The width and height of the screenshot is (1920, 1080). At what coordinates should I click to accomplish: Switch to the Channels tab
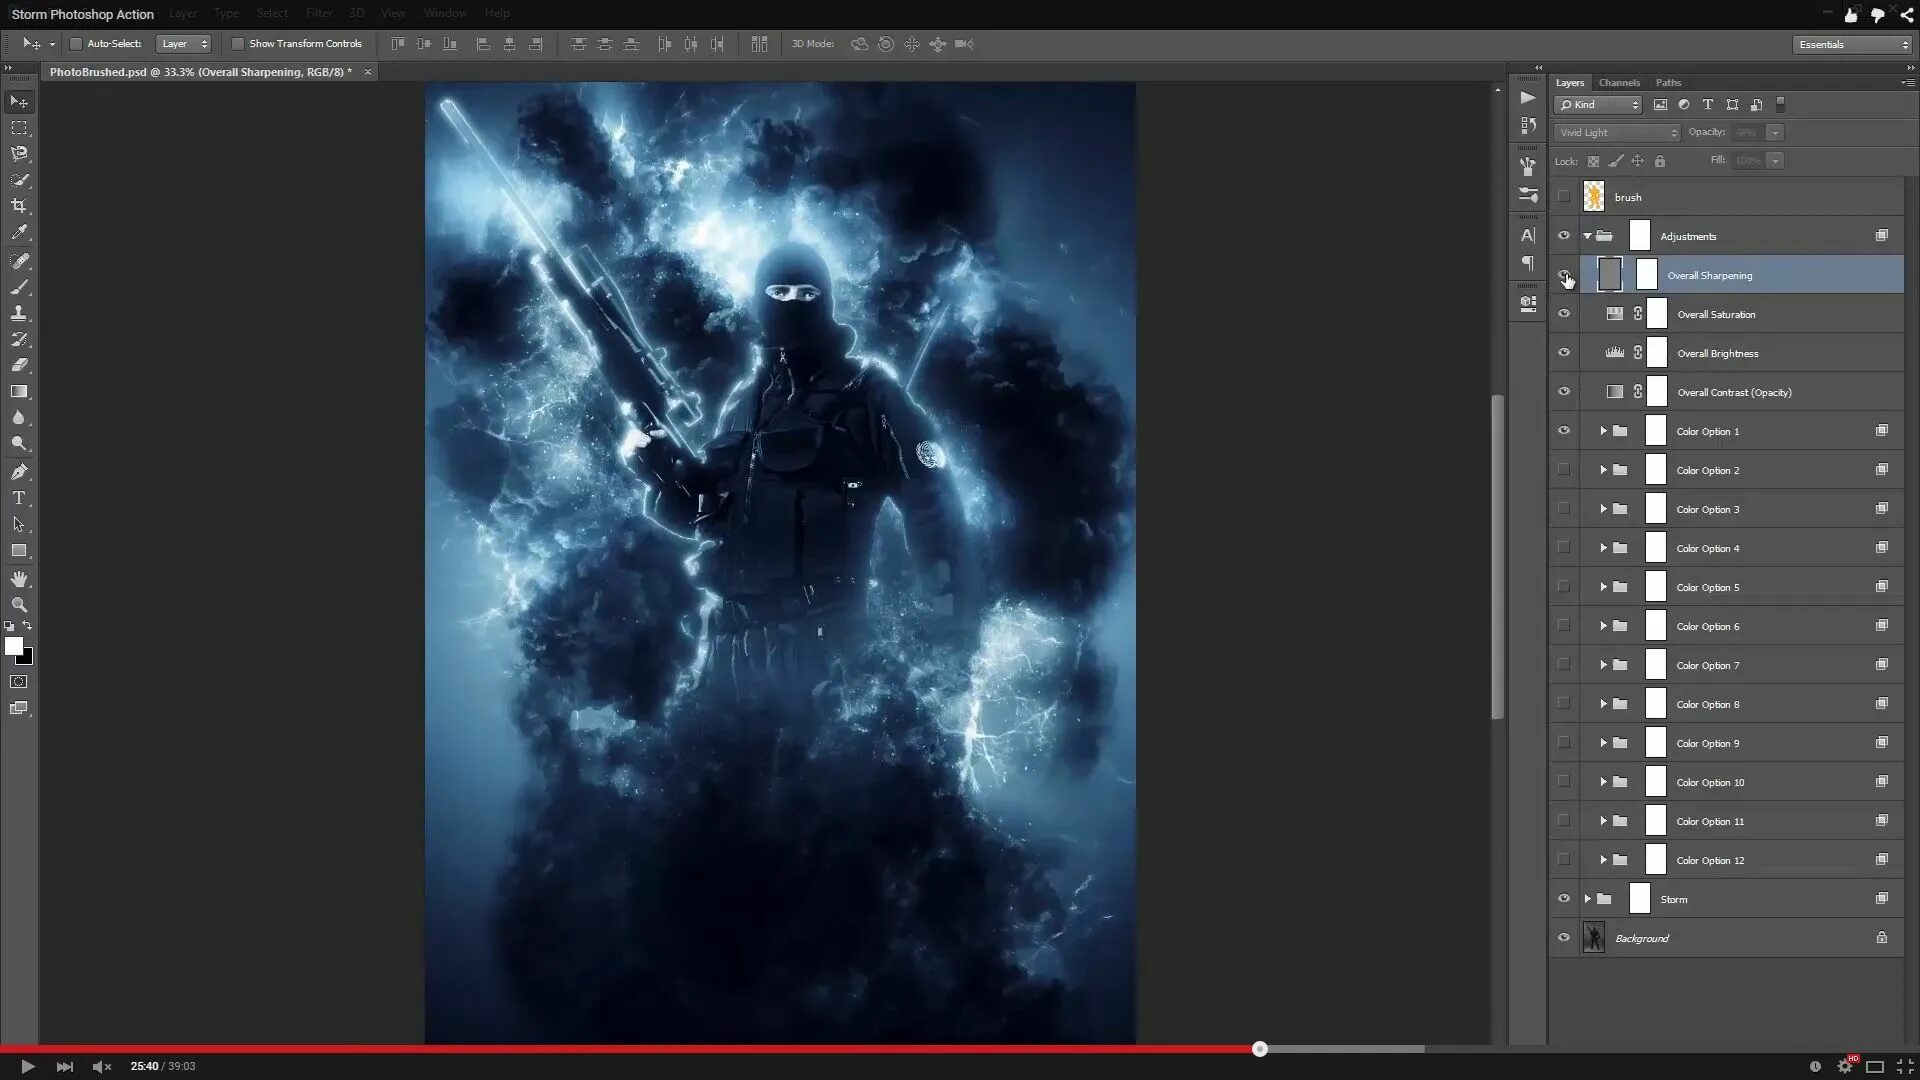click(1618, 83)
